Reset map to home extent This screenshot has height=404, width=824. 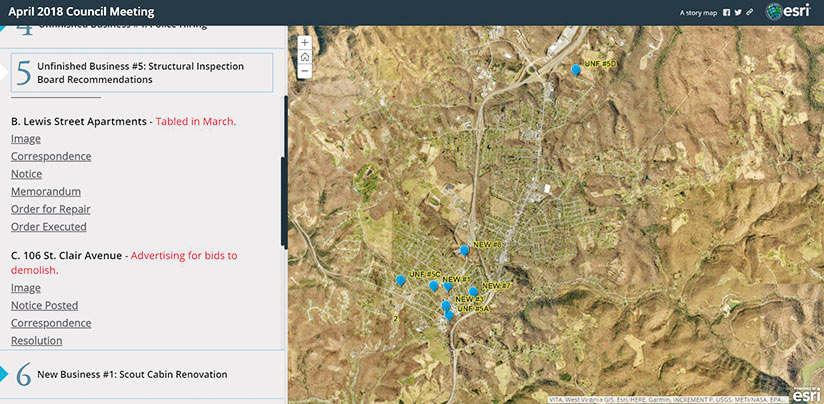coord(305,57)
